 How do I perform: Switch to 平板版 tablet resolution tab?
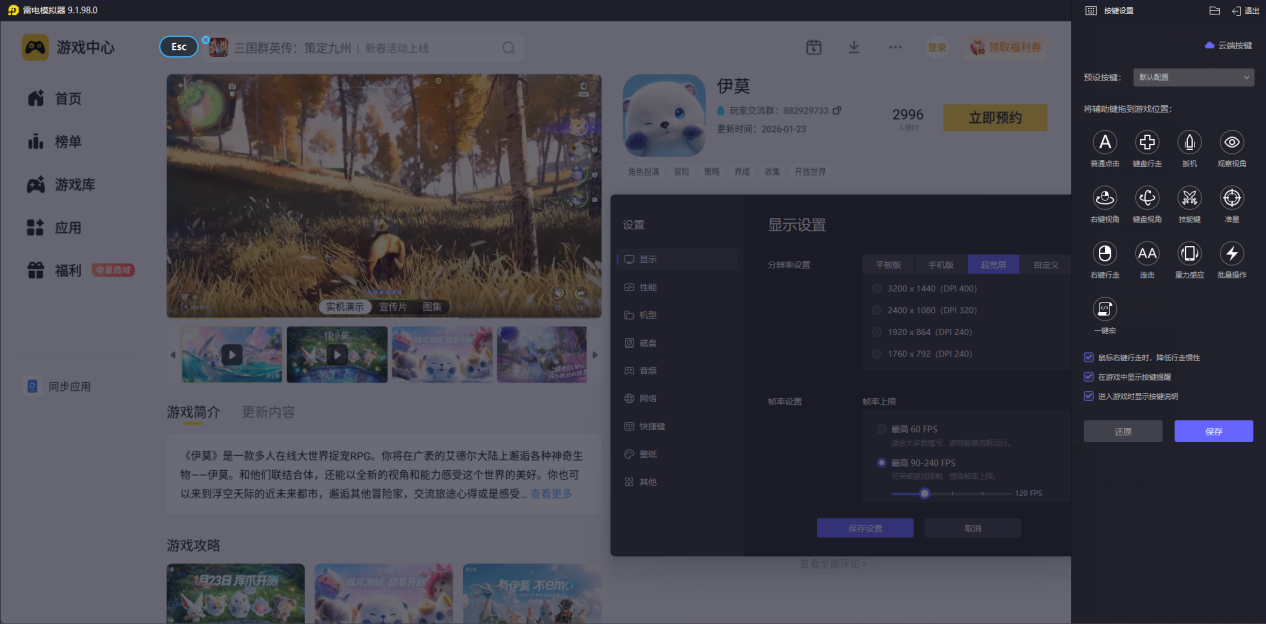coord(888,265)
